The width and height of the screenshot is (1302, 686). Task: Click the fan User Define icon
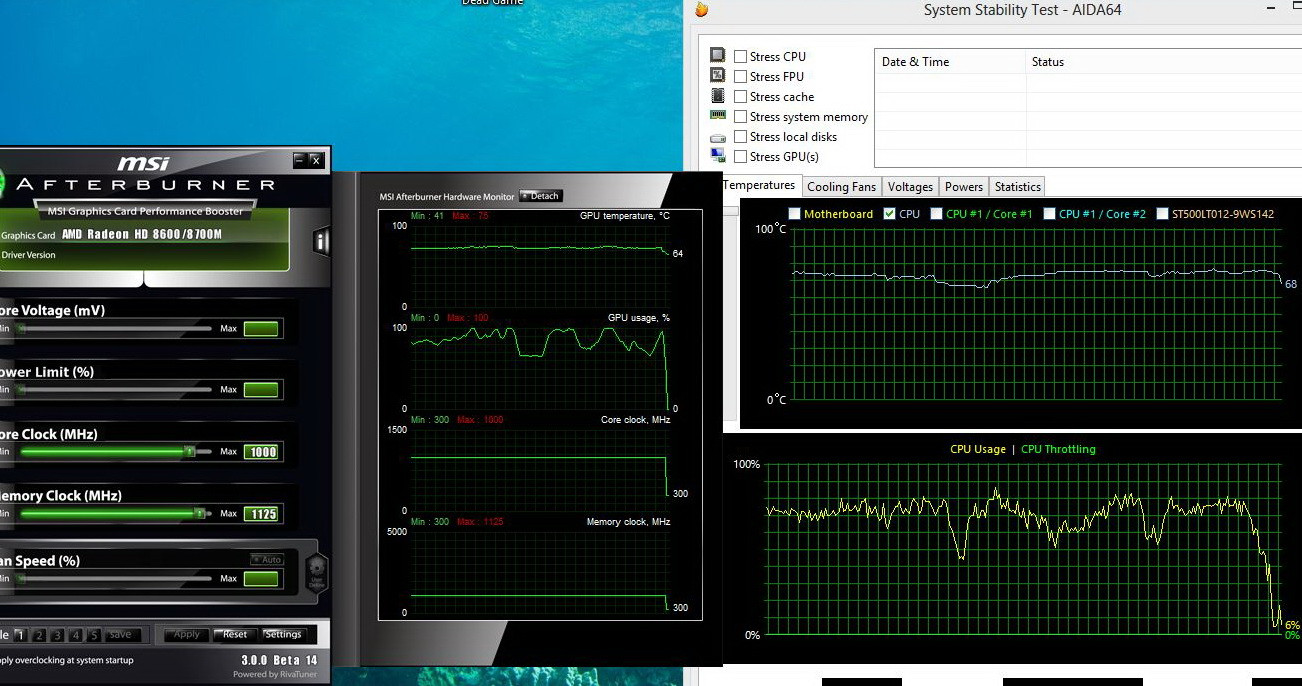(316, 574)
